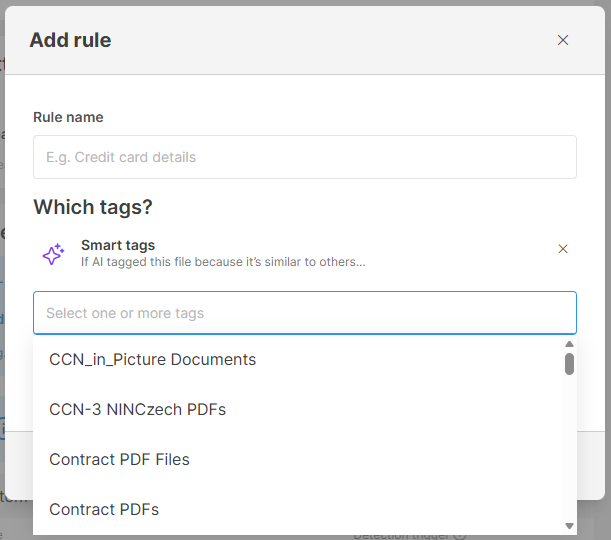
Task: Click the scrollbar track below the thumb
Action: tap(569, 450)
